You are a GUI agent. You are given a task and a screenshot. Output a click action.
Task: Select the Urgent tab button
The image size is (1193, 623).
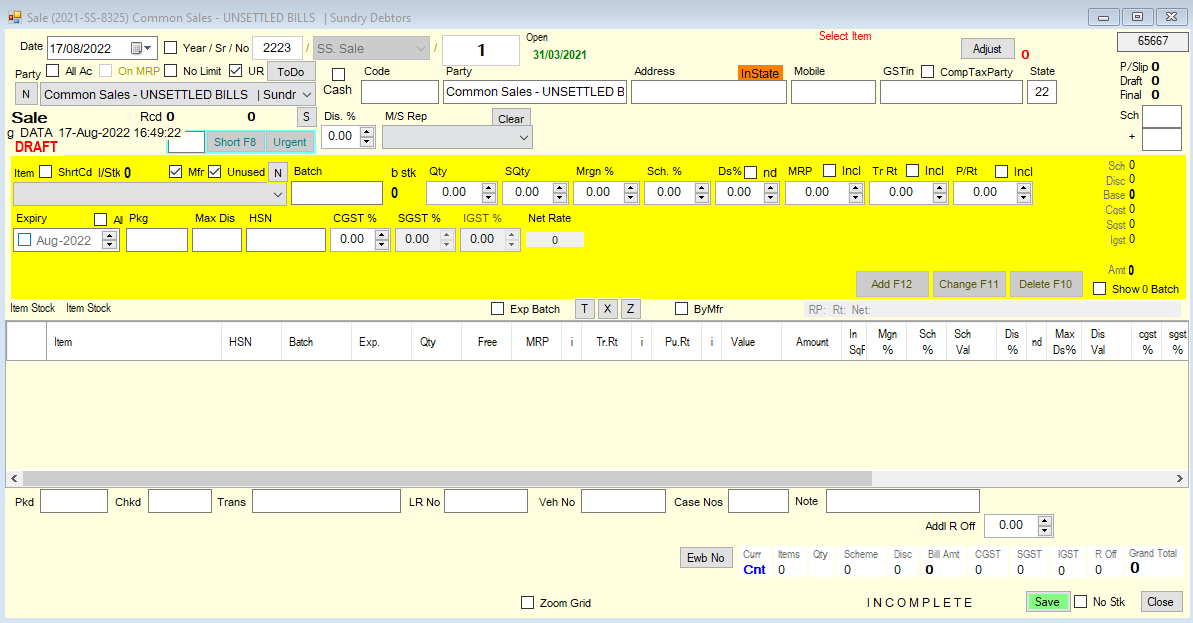pyautogui.click(x=290, y=142)
